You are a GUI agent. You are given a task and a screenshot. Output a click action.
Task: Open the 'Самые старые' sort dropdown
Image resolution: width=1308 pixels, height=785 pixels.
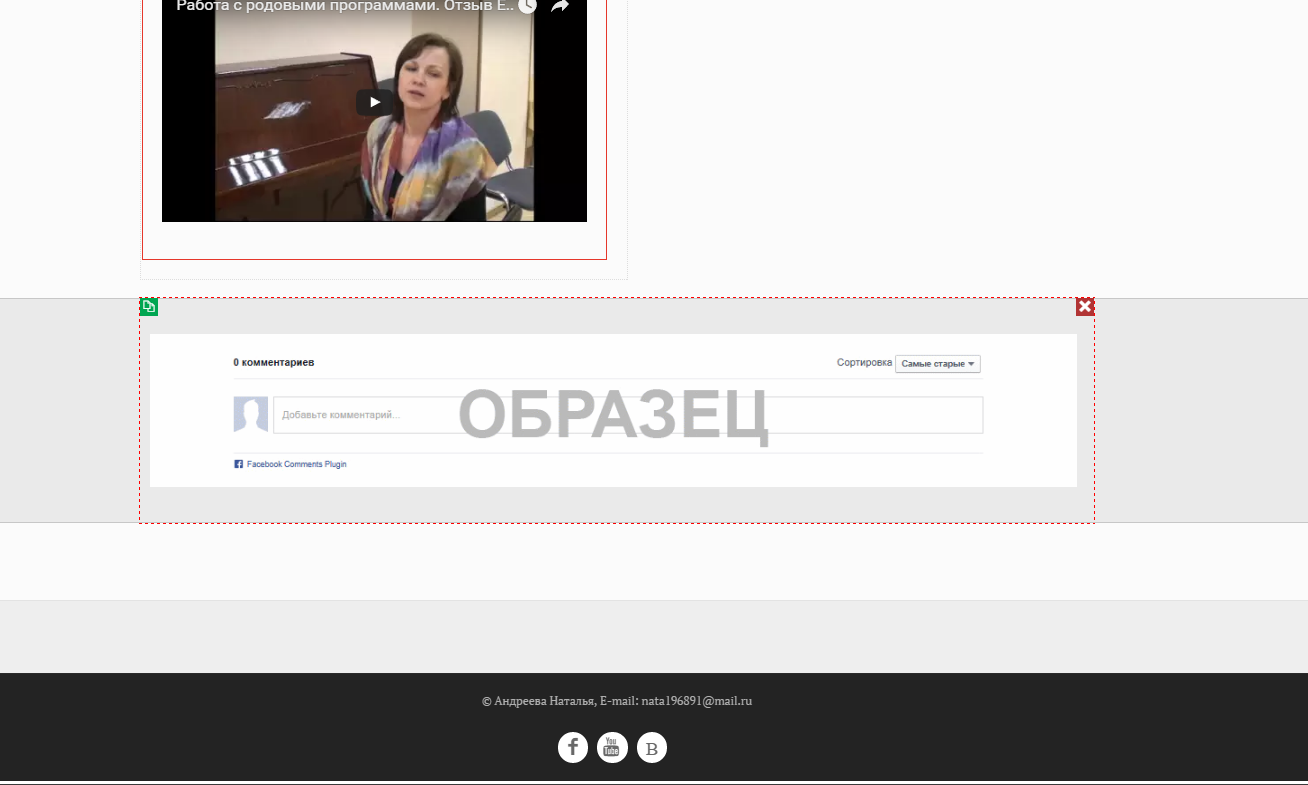(937, 364)
